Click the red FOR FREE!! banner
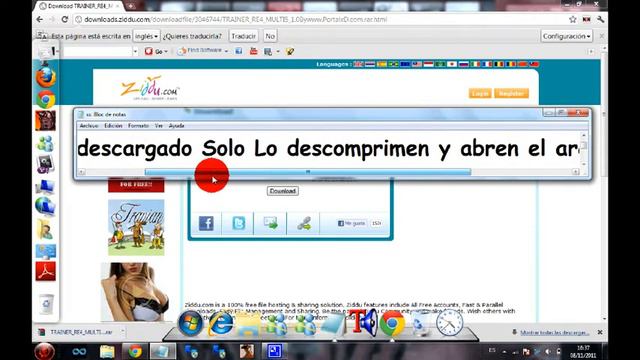640x360 pixels. (x=136, y=185)
